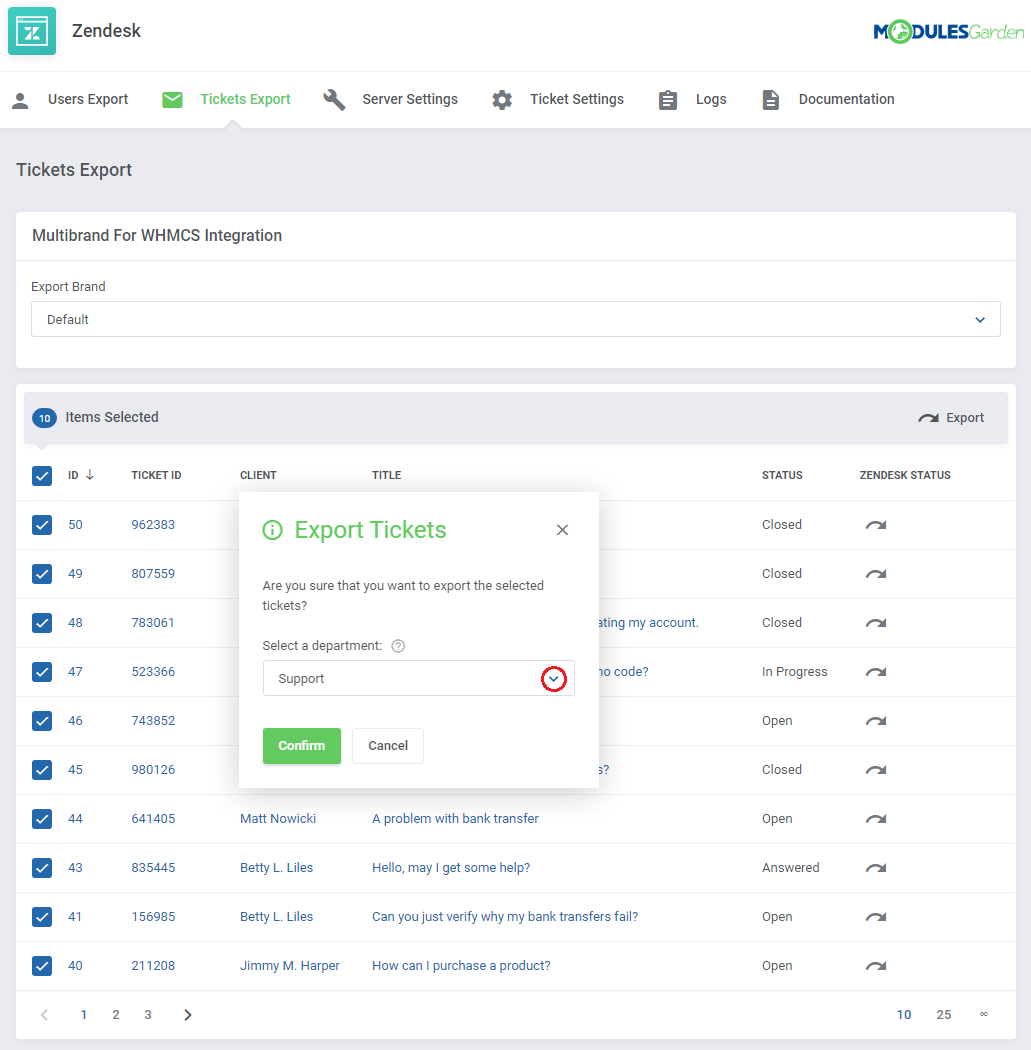Go to page 2
The height and width of the screenshot is (1050, 1031).
tap(116, 1015)
